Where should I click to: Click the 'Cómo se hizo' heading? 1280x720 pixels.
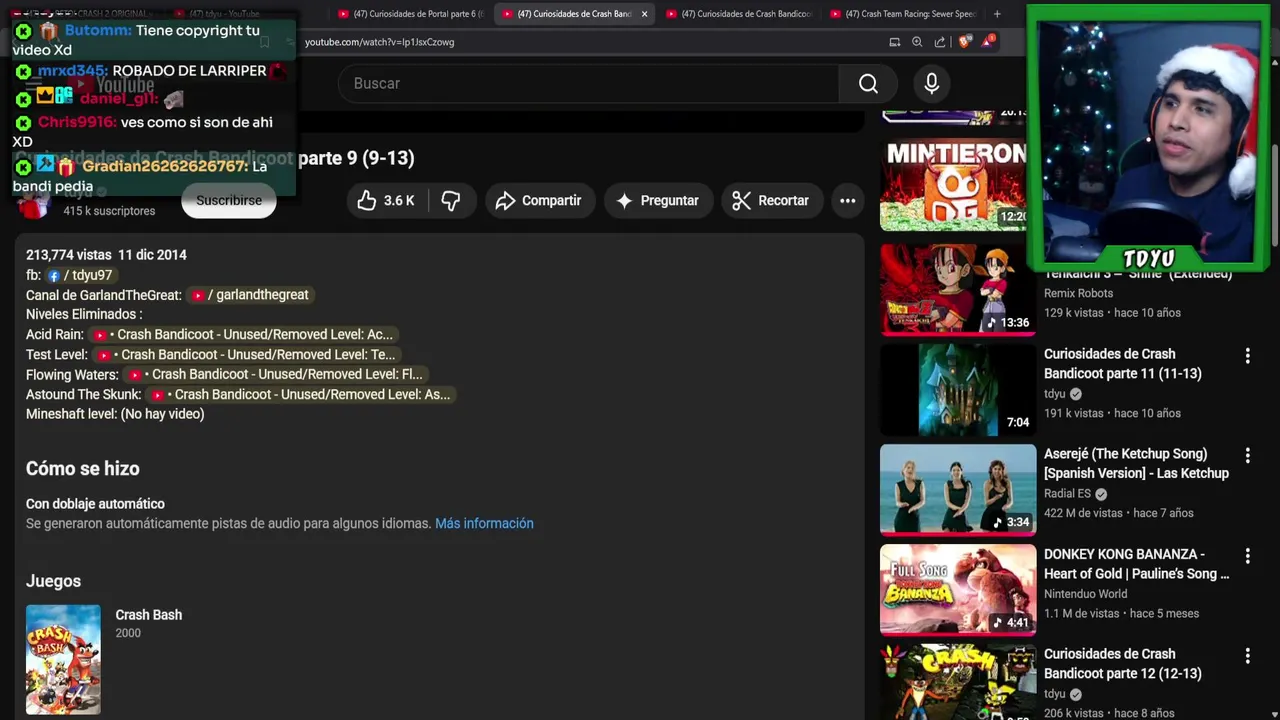(x=83, y=469)
